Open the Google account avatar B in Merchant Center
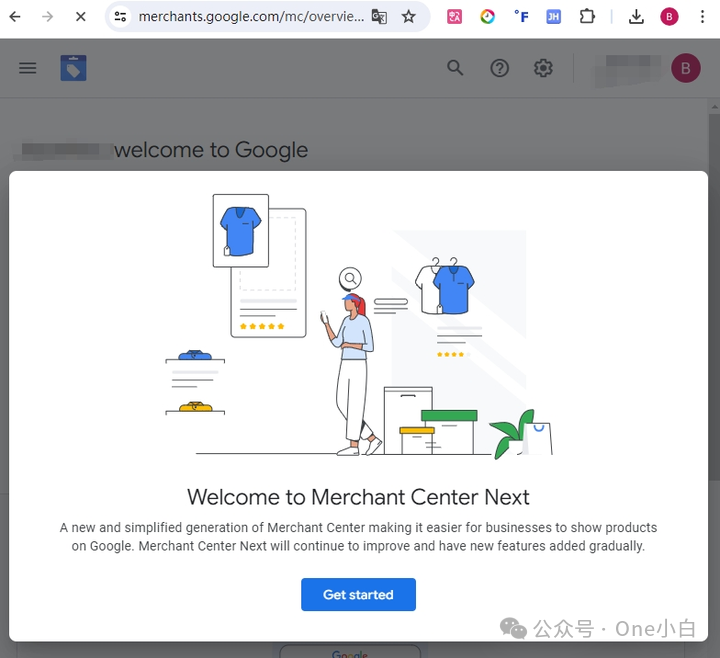The height and width of the screenshot is (658, 720). click(x=686, y=68)
